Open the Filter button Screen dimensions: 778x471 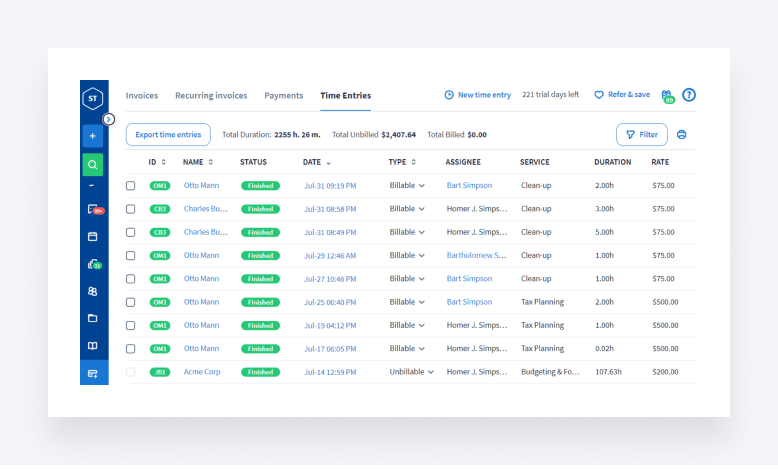pyautogui.click(x=641, y=135)
